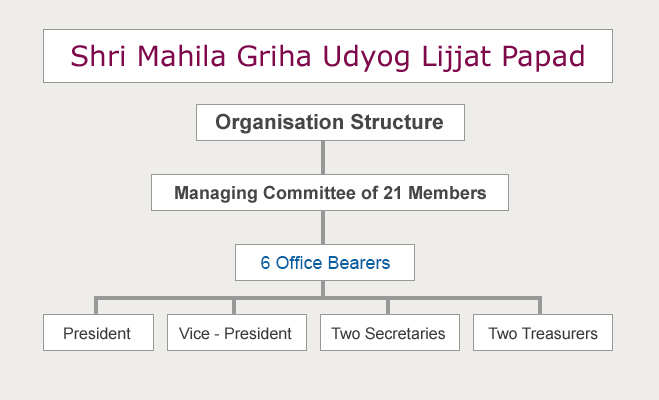Choose the Two Secretaries box
This screenshot has height=400, width=659.
click(388, 333)
